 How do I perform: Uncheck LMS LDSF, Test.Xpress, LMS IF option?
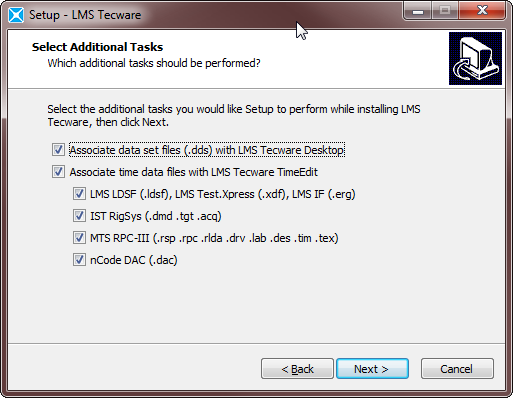tap(79, 194)
